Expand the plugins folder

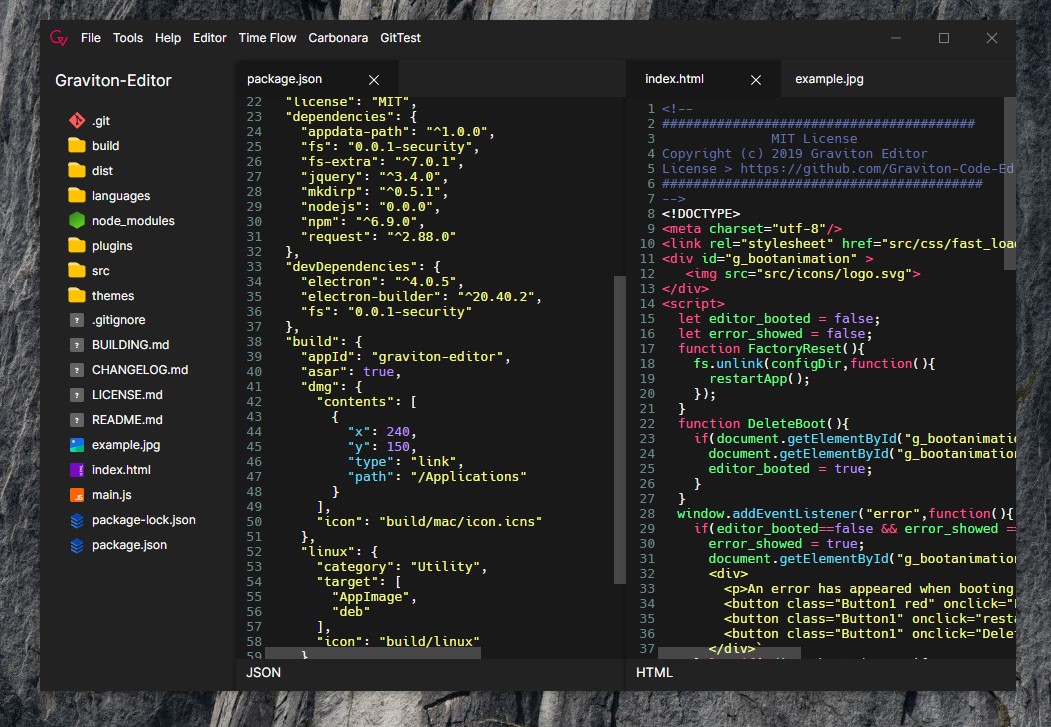[x=76, y=245]
